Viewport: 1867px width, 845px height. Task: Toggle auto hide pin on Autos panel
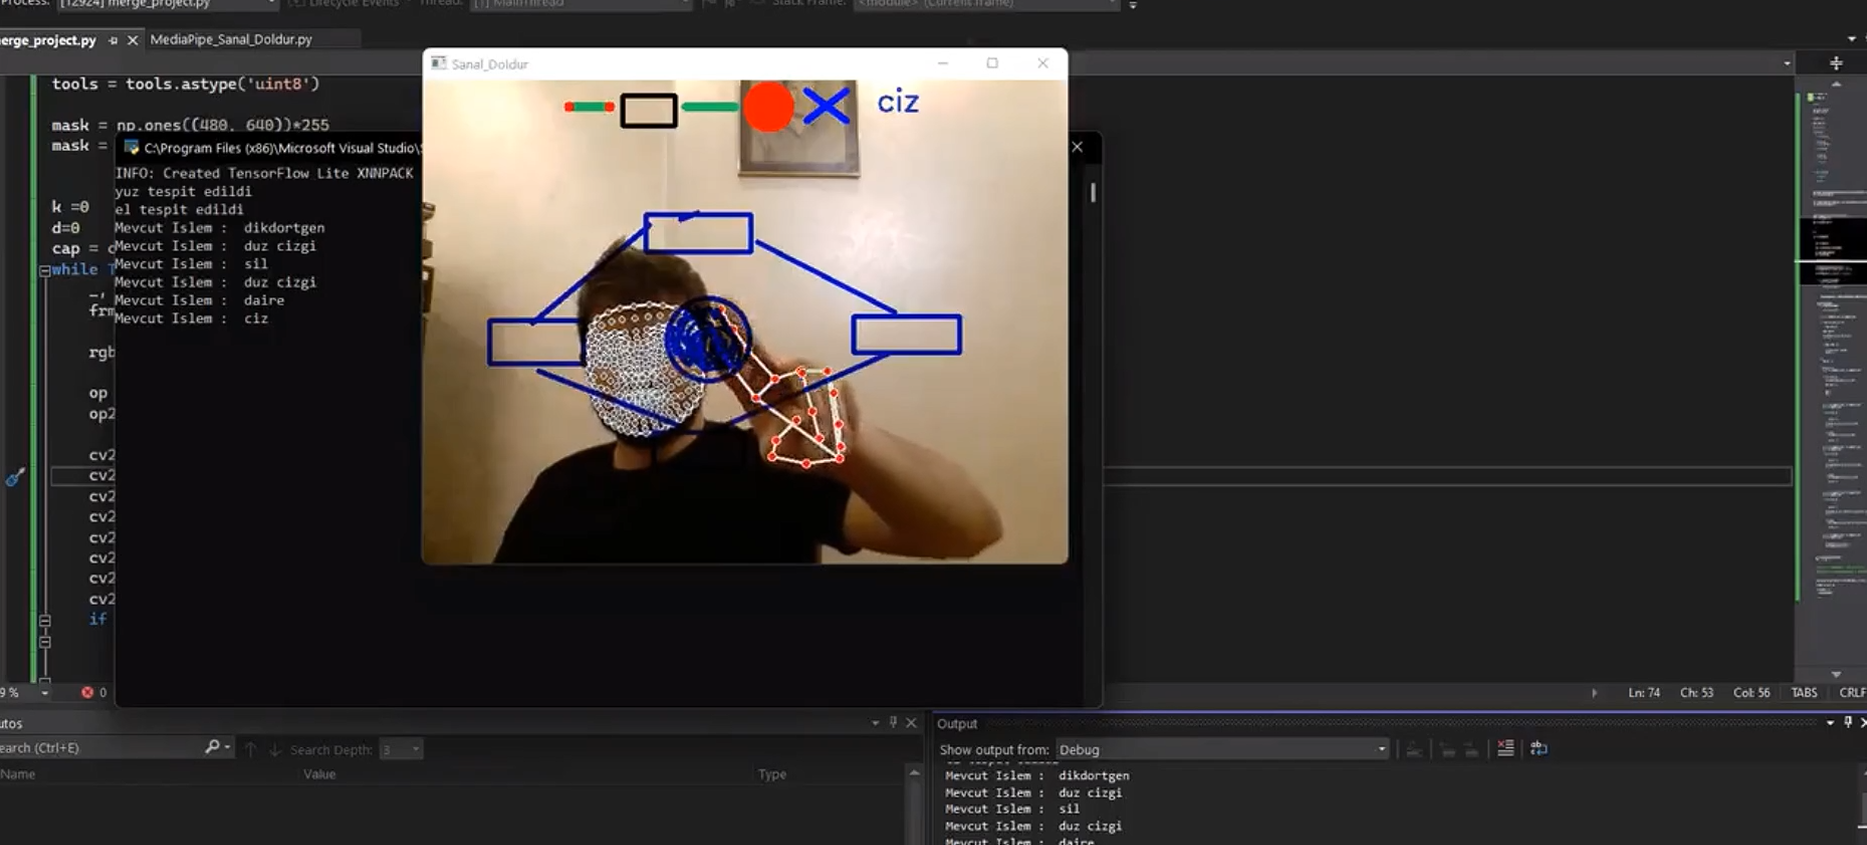click(x=893, y=722)
